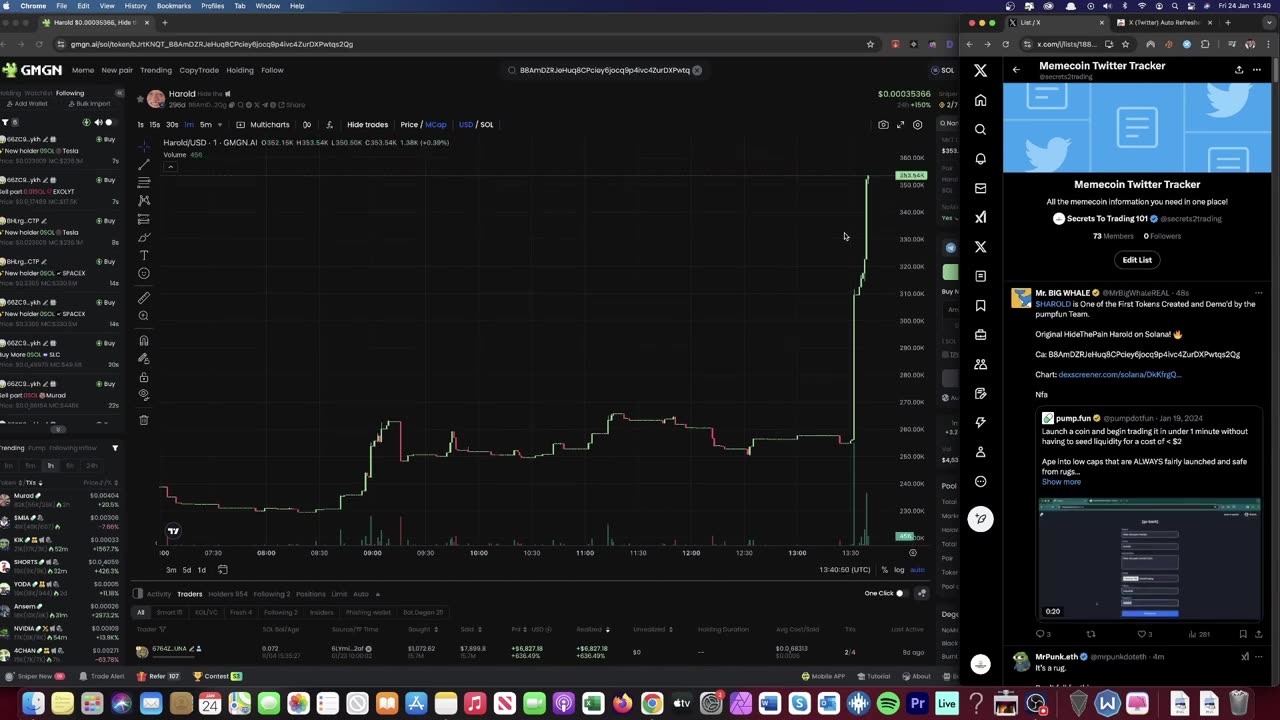
Task: Toggle percent scale on chart
Action: pyautogui.click(x=884, y=570)
